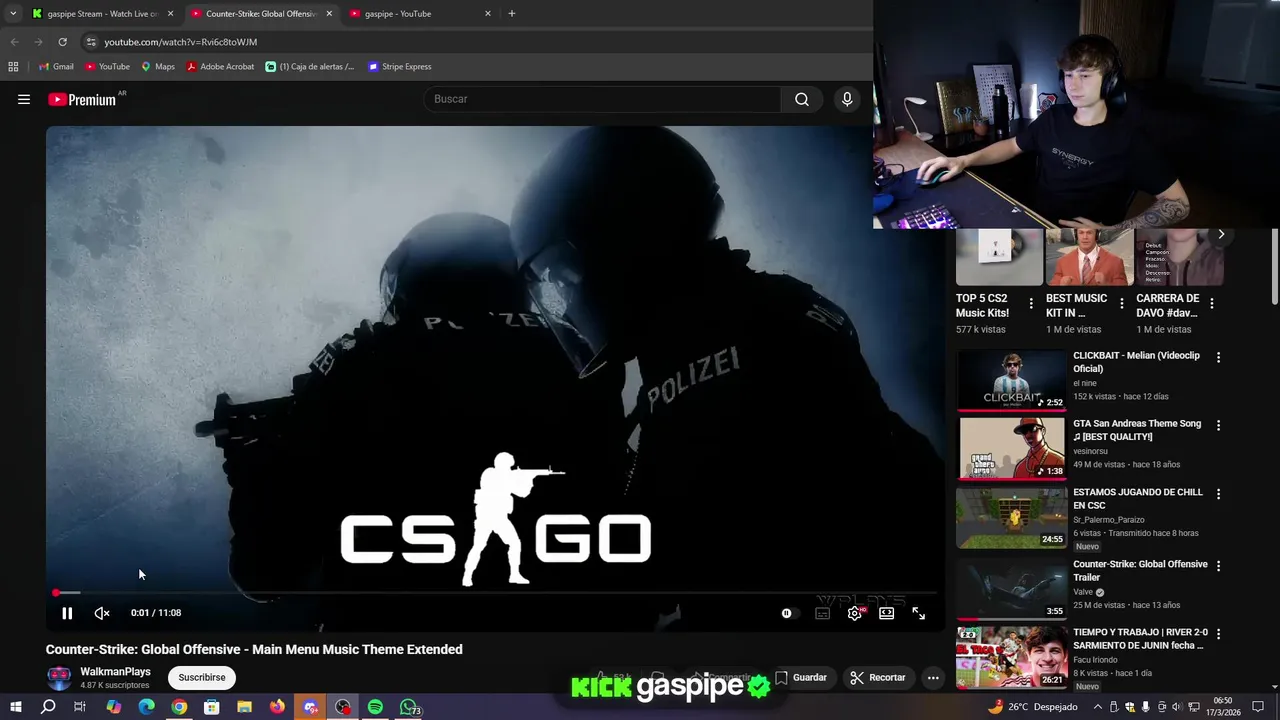This screenshot has width=1280, height=720.
Task: Turn on subtitles with the captions button
Action: pyautogui.click(x=822, y=613)
